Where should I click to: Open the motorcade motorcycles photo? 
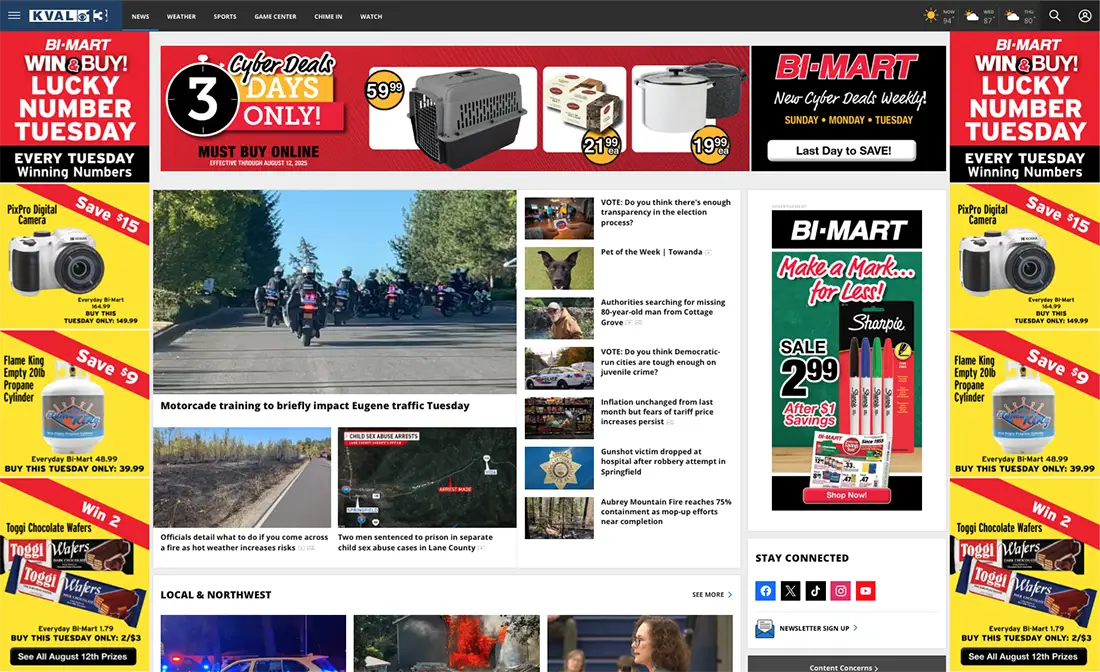(x=335, y=292)
